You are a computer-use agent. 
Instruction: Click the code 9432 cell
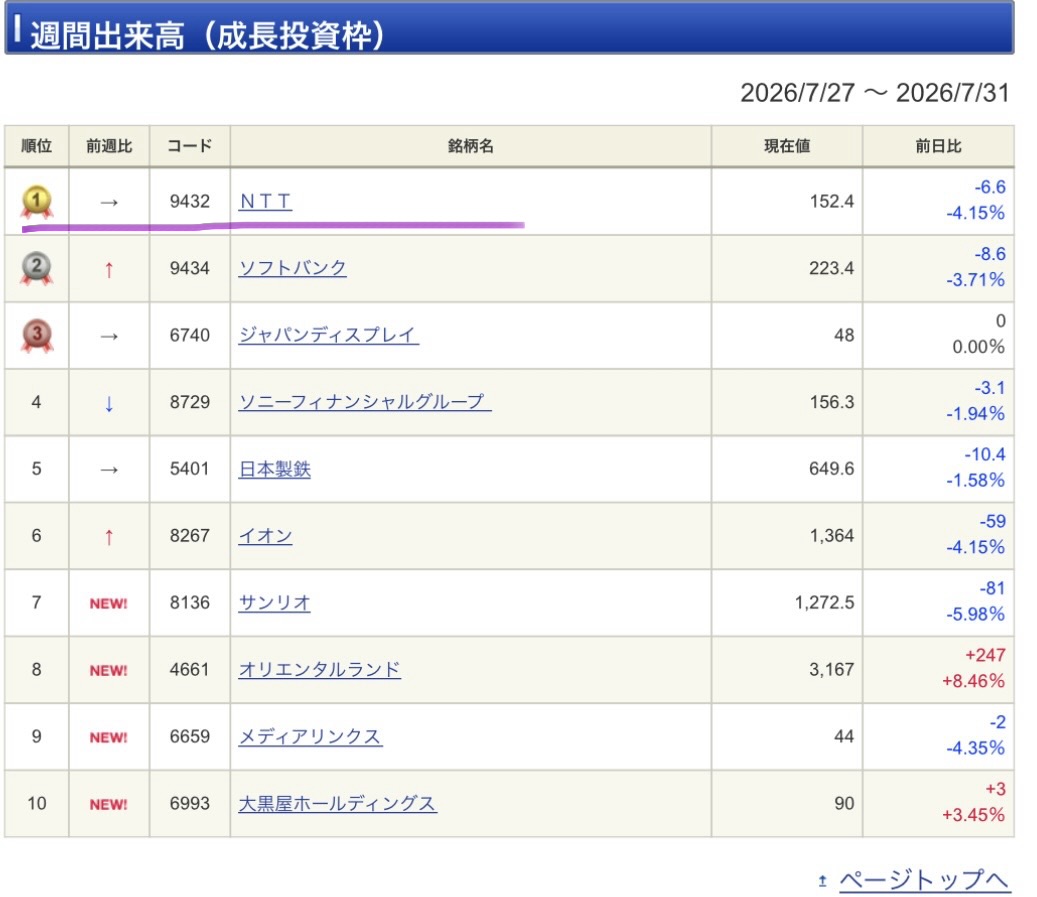[x=190, y=201]
